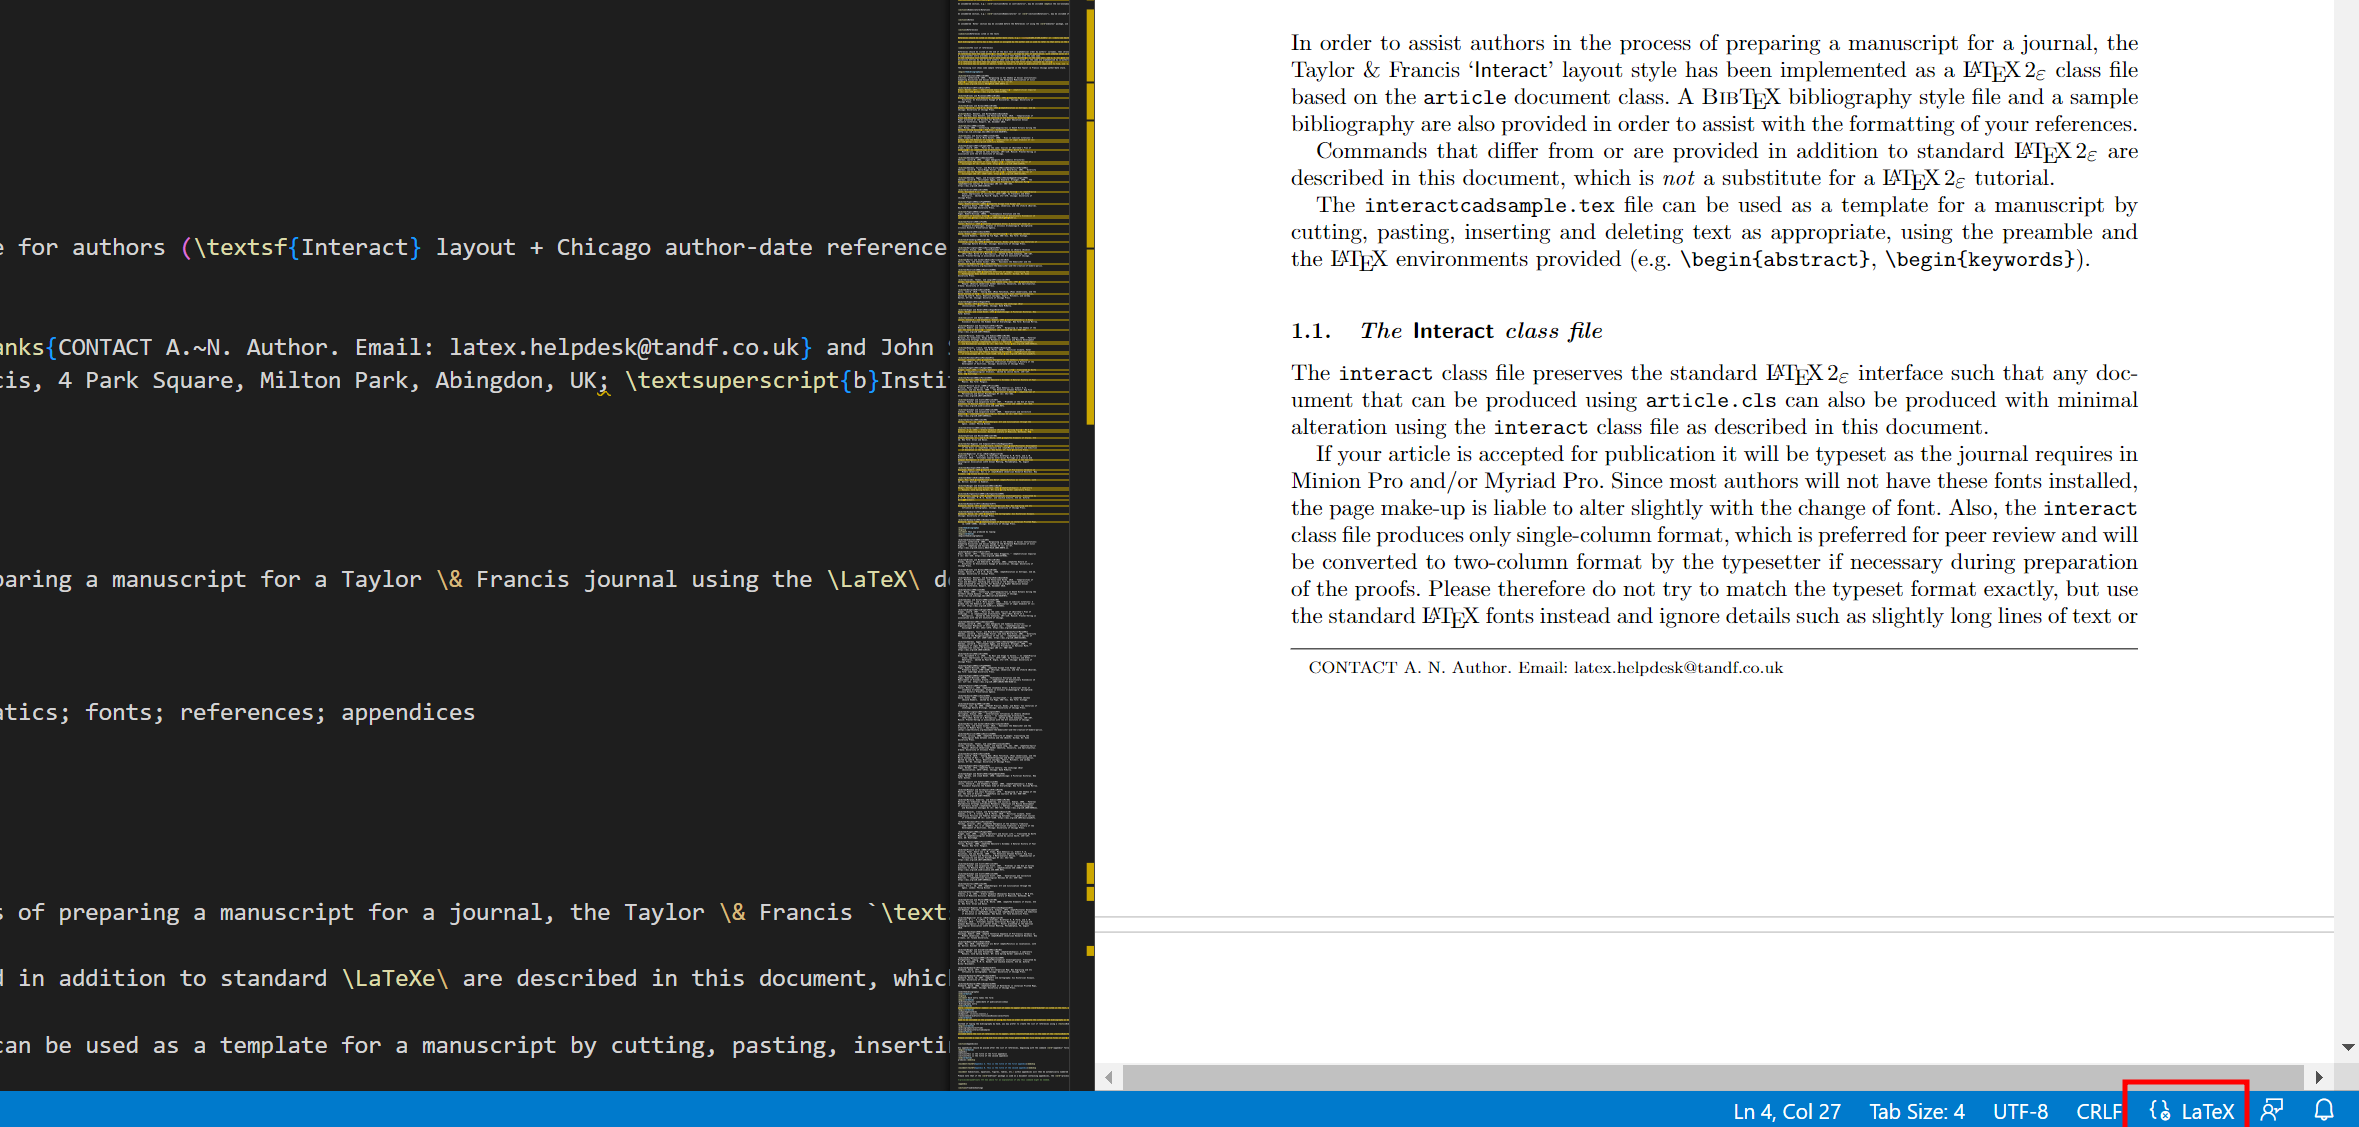This screenshot has height=1127, width=2359.
Task: Click Ln 4, Col 27 go-to-line indicator
Action: 1786,1111
